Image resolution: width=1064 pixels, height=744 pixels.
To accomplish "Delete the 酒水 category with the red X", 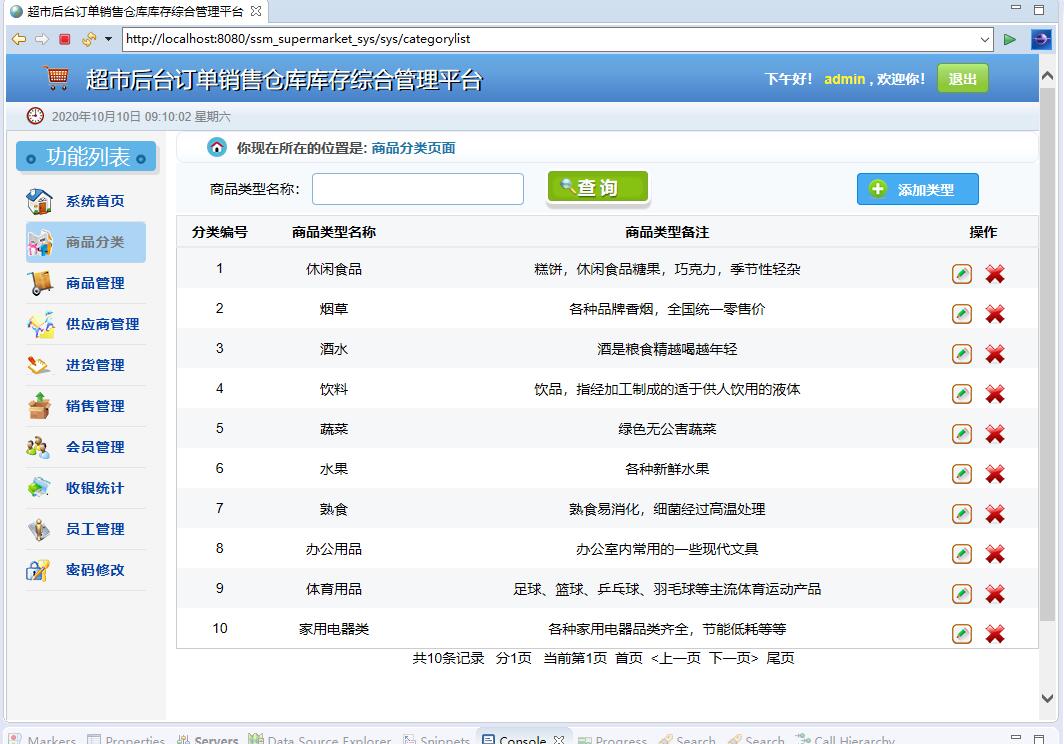I will (x=995, y=353).
